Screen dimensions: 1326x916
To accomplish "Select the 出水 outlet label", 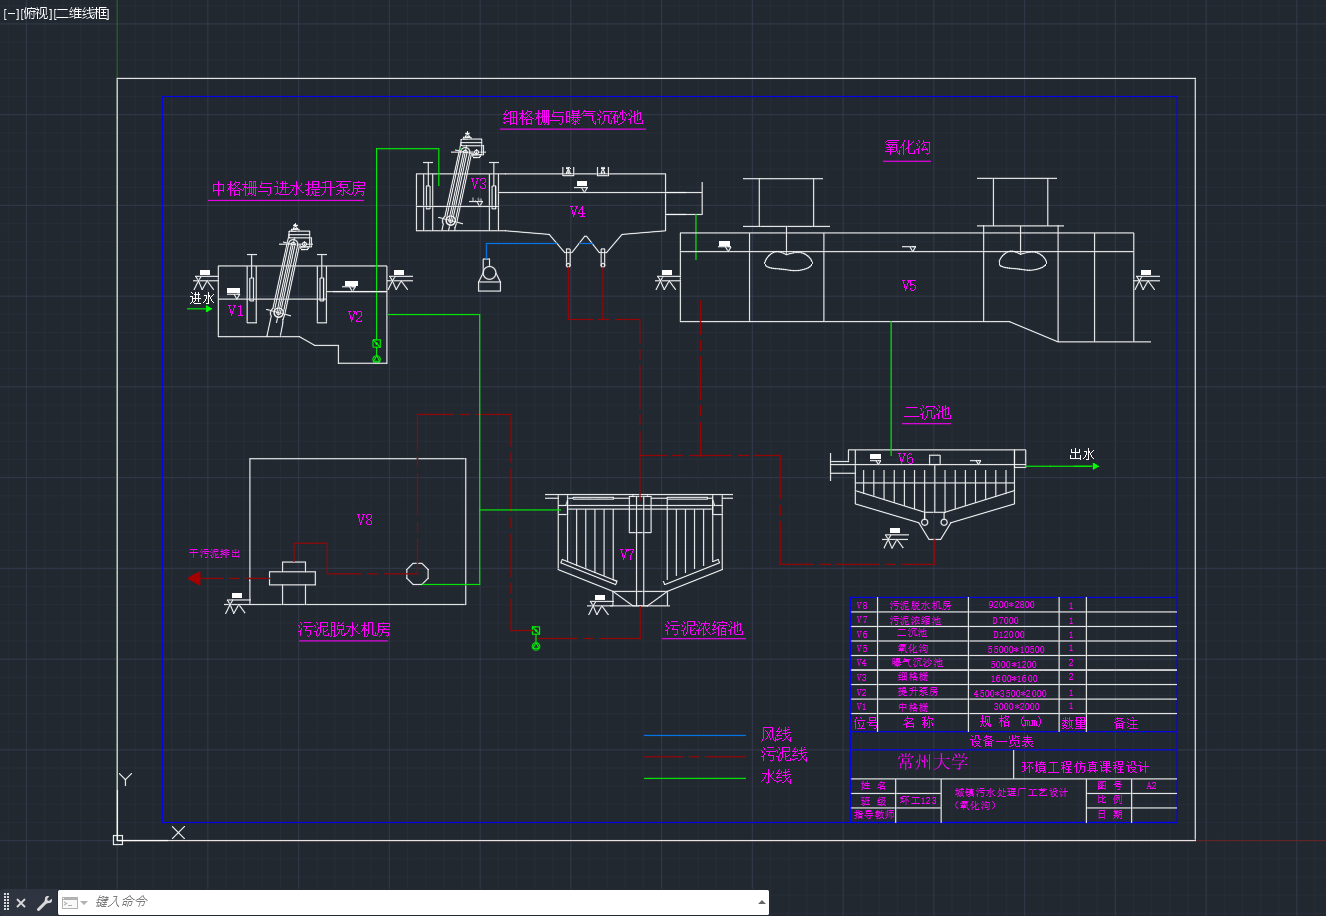I will pos(1082,455).
